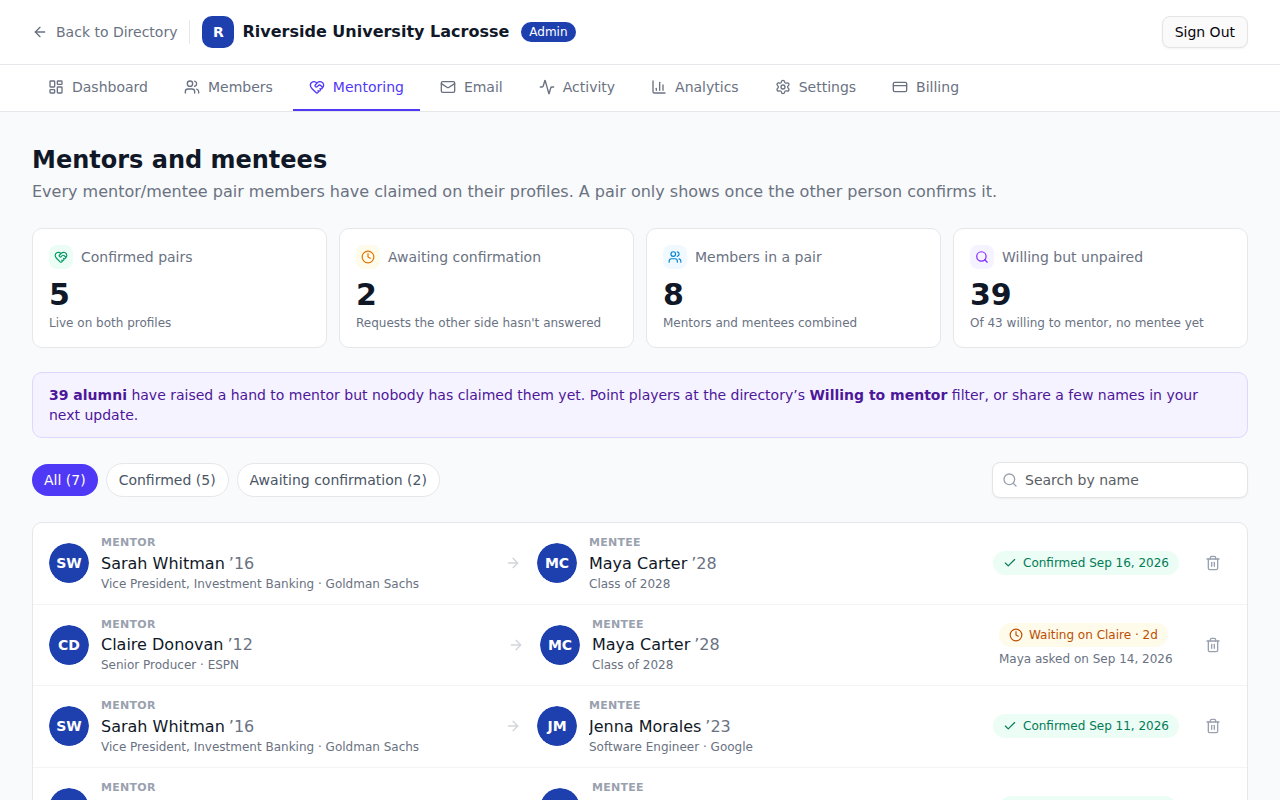Viewport: 1280px width, 800px height.
Task: Focus the Search by name field
Action: tap(1120, 480)
